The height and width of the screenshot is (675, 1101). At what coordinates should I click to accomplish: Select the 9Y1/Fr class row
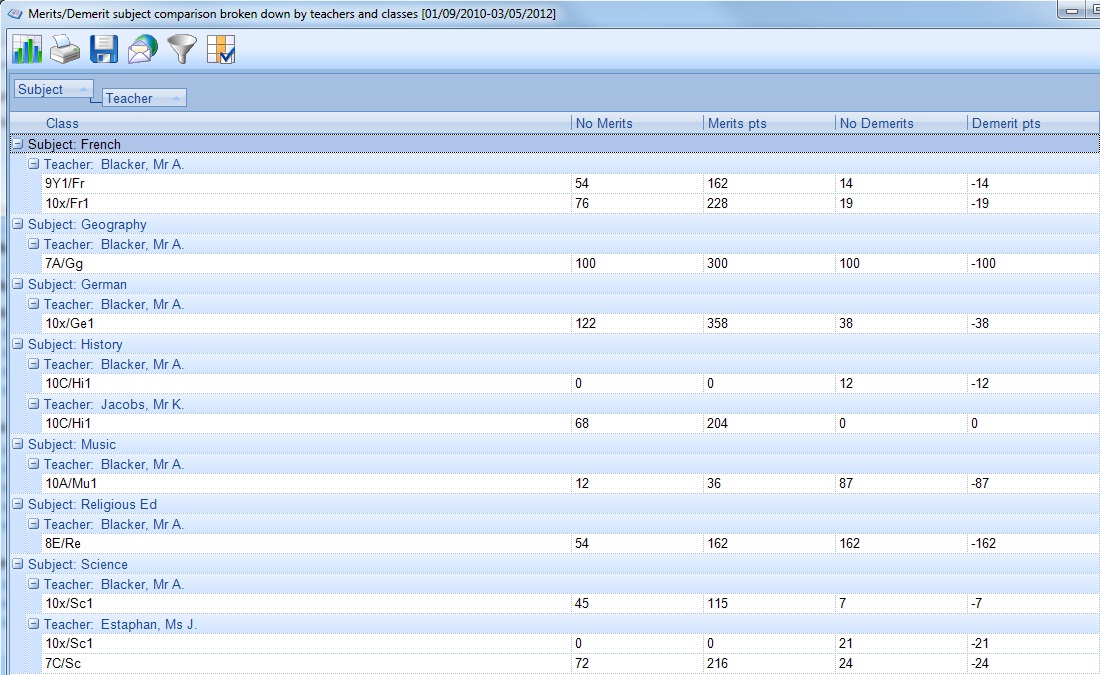click(x=570, y=183)
